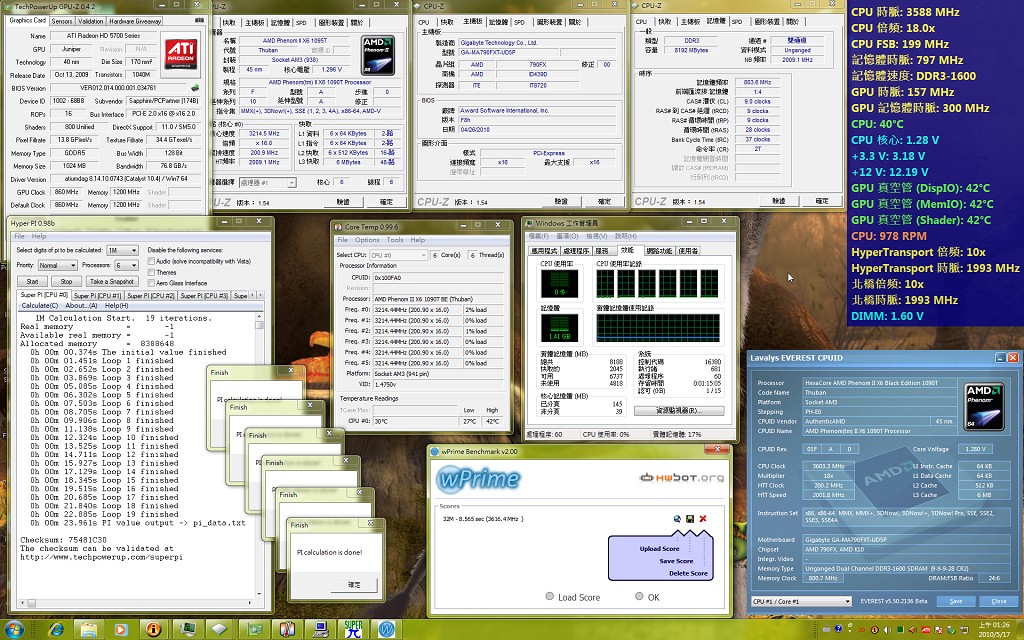The image size is (1024, 640).
Task: Click taskbar clock showing 01:26
Action: click(994, 630)
